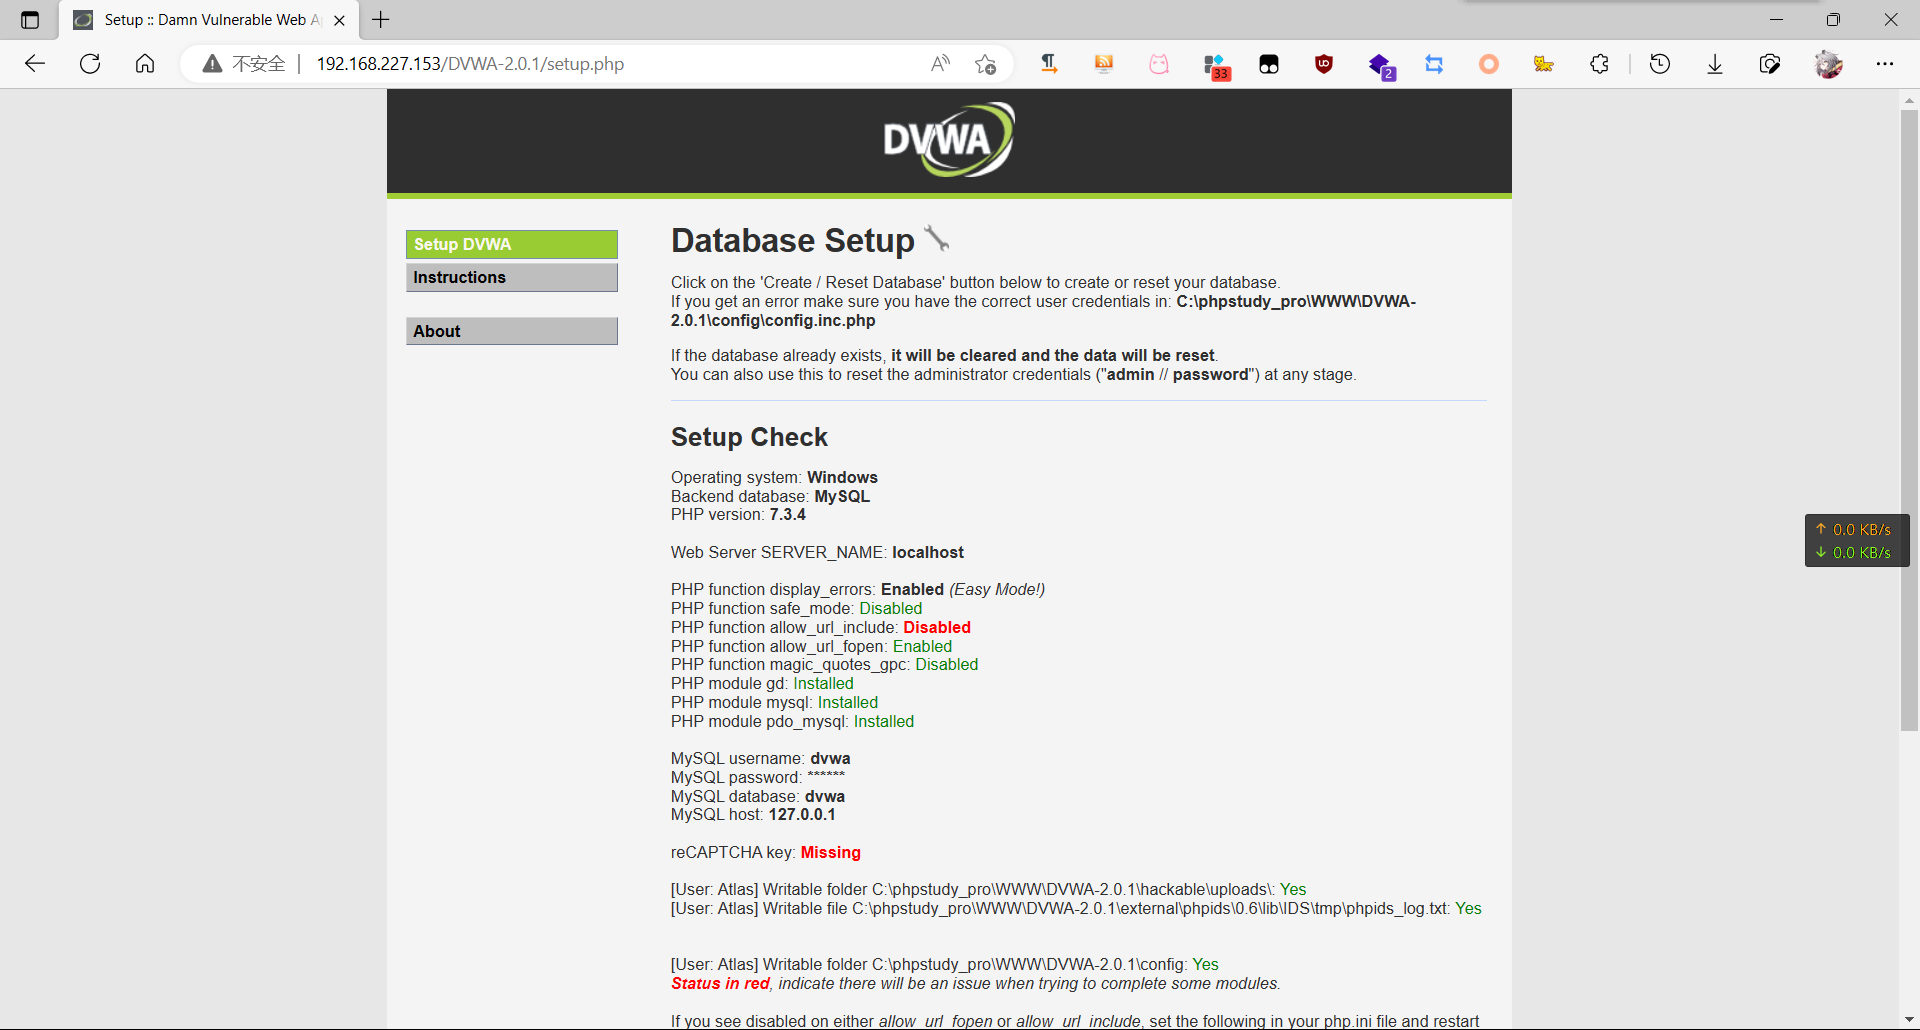1920x1030 pixels.
Task: Open the uBlock Origin shield extension
Action: pos(1324,64)
